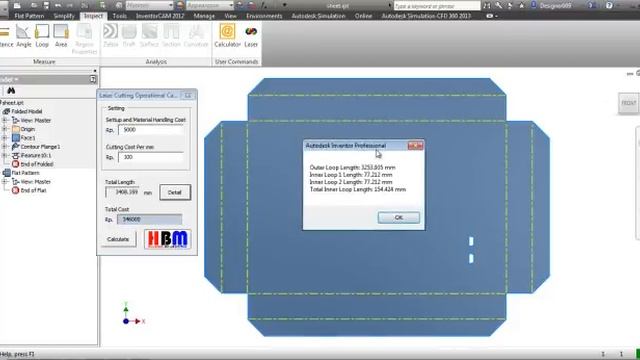The width and height of the screenshot is (640, 360).
Task: Click the wrench icon in title bar
Action: coord(499,5)
